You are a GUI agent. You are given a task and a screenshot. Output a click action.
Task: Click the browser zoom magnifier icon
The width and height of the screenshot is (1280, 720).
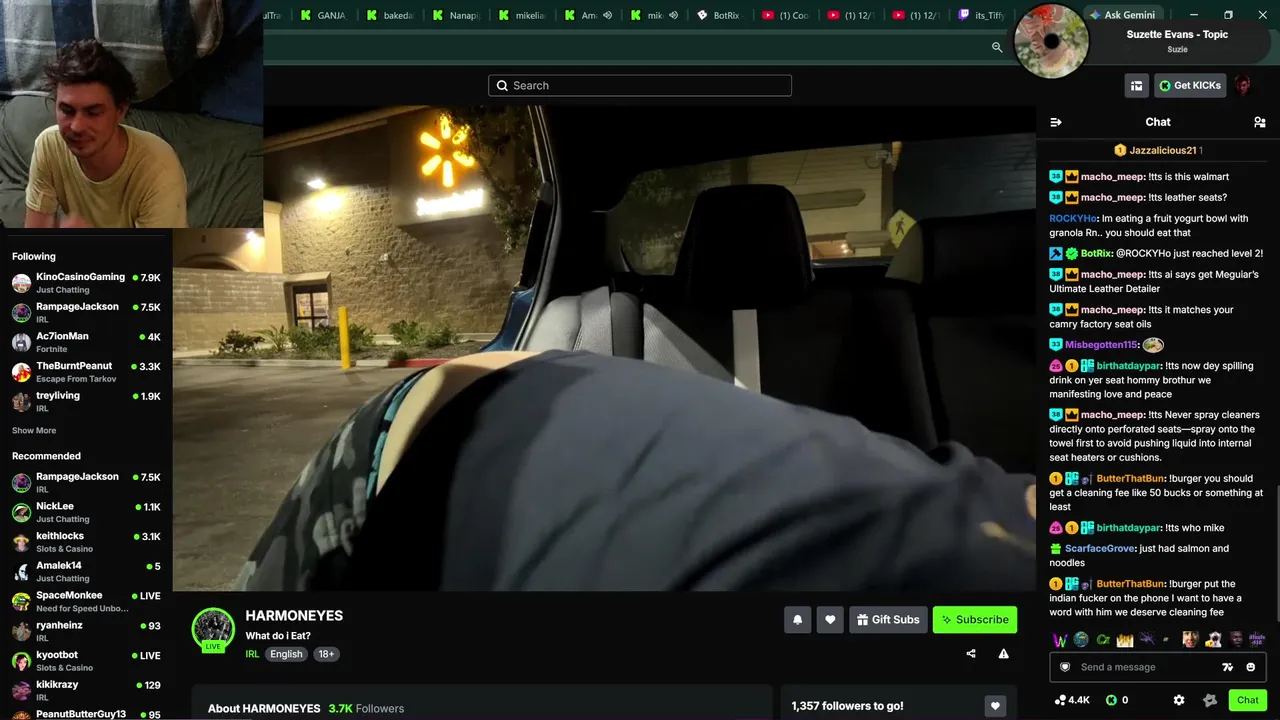point(997,47)
